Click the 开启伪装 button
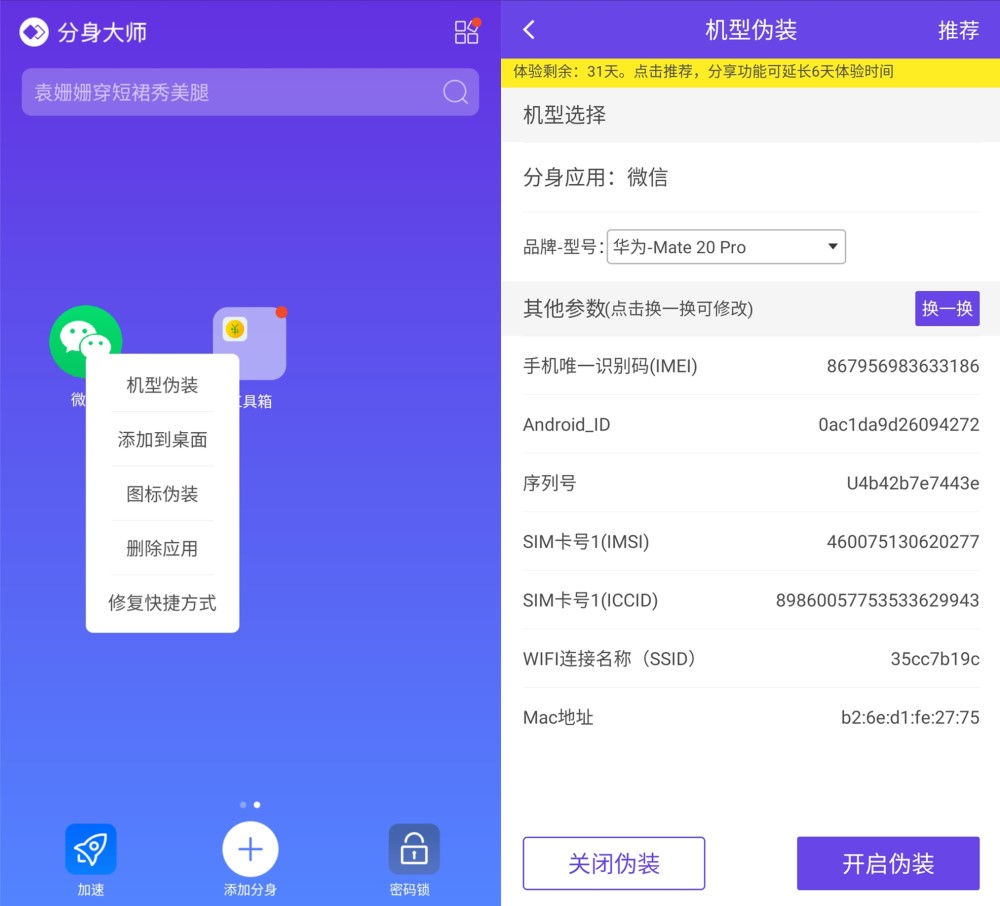Viewport: 1000px width, 906px height. (888, 863)
